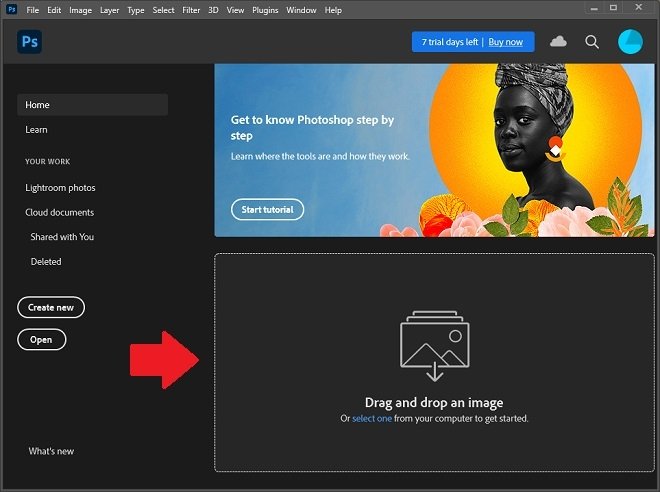Click the 'Drag and drop an image' heading
This screenshot has width=660, height=492.
434,403
